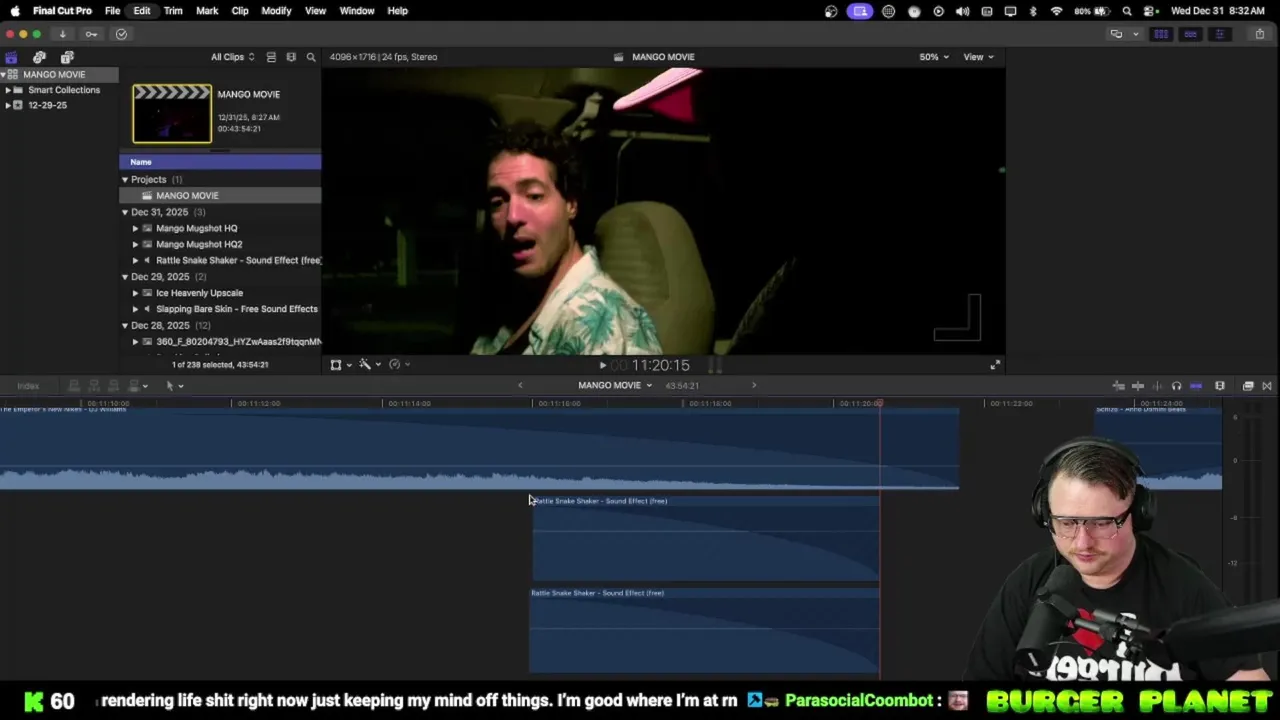This screenshot has width=1280, height=720.
Task: Open the 50% zoom level dropdown
Action: tap(934, 57)
